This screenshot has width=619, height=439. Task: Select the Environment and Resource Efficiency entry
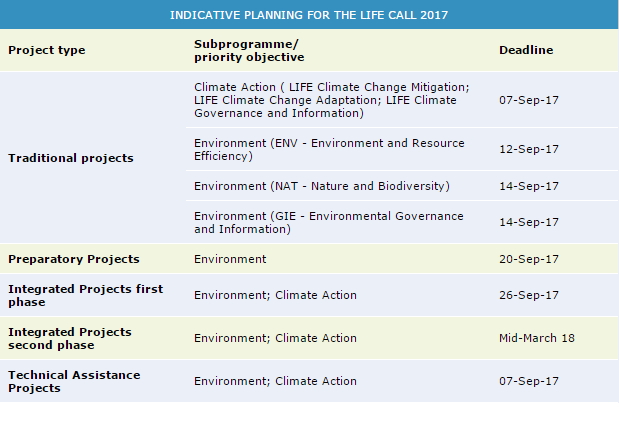point(329,150)
